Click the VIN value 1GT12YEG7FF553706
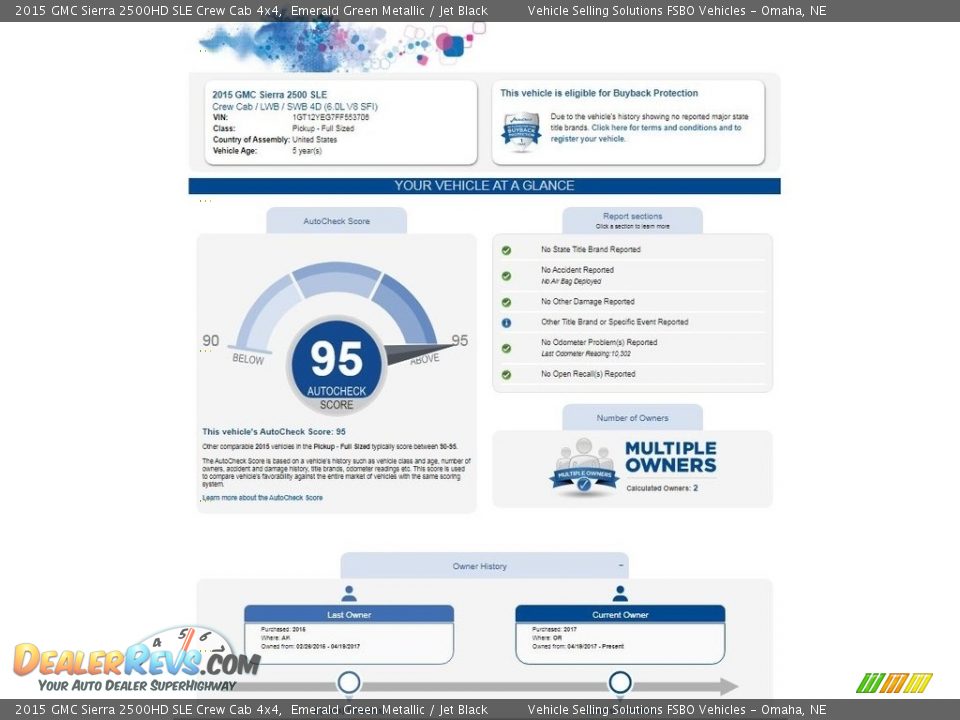 331,117
